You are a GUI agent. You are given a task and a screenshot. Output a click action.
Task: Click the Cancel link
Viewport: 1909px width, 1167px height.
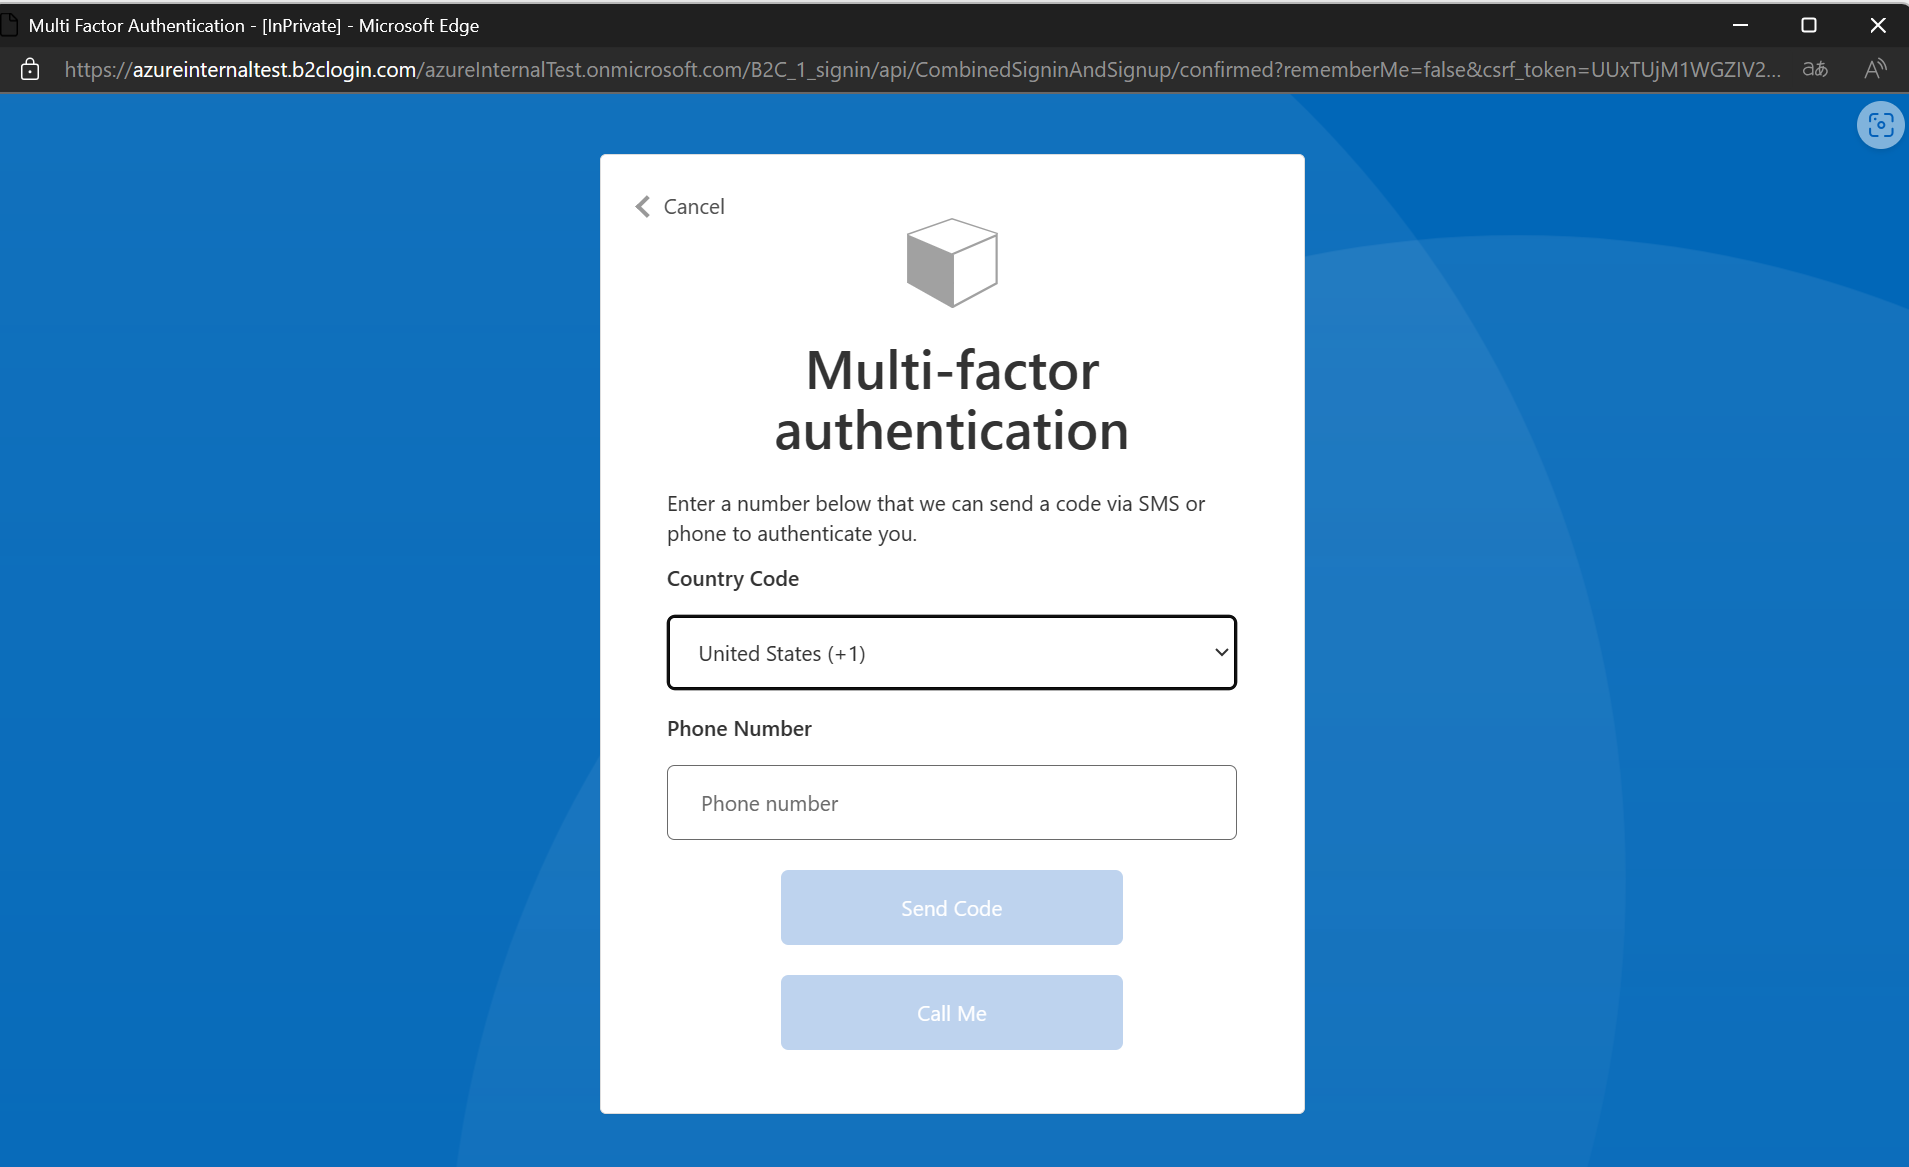[x=694, y=207]
